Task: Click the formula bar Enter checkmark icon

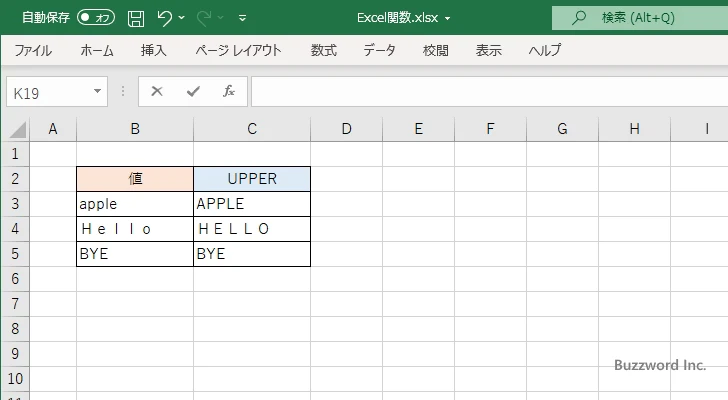Action: click(193, 91)
